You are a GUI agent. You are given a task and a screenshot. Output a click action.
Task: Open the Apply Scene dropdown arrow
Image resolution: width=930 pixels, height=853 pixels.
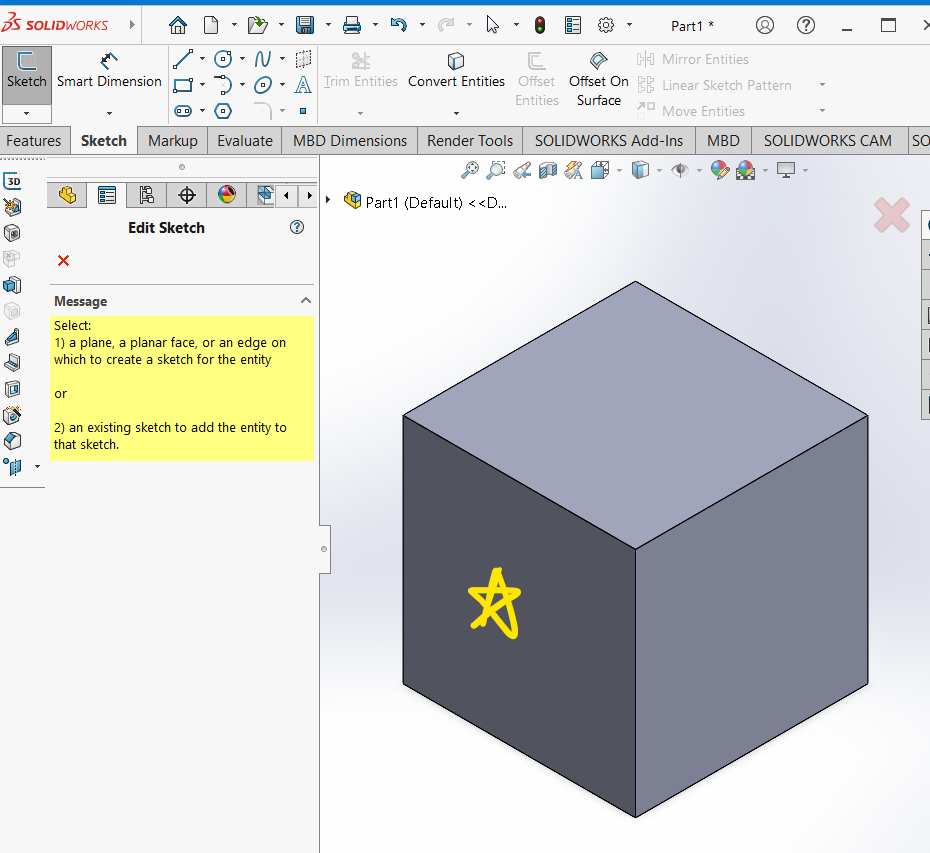765,171
